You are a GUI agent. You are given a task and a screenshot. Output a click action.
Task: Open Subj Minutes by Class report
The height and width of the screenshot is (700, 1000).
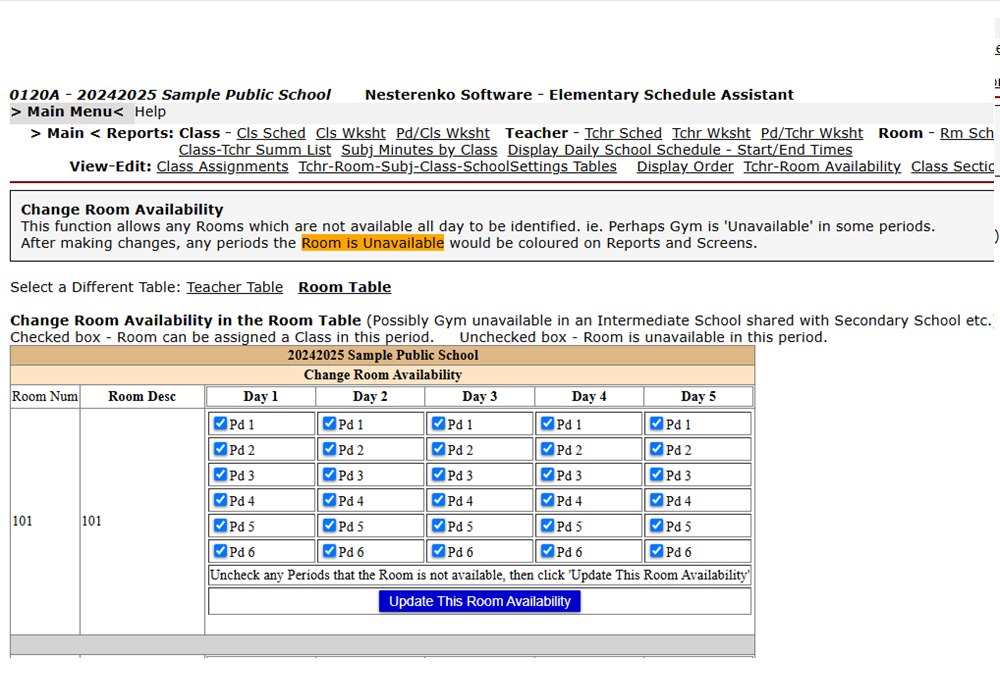(x=419, y=150)
